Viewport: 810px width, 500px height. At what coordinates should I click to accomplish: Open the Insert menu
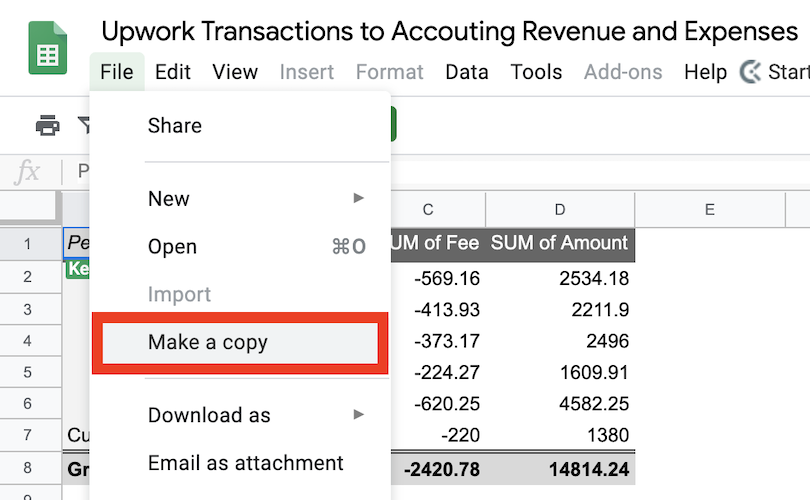pyautogui.click(x=307, y=72)
